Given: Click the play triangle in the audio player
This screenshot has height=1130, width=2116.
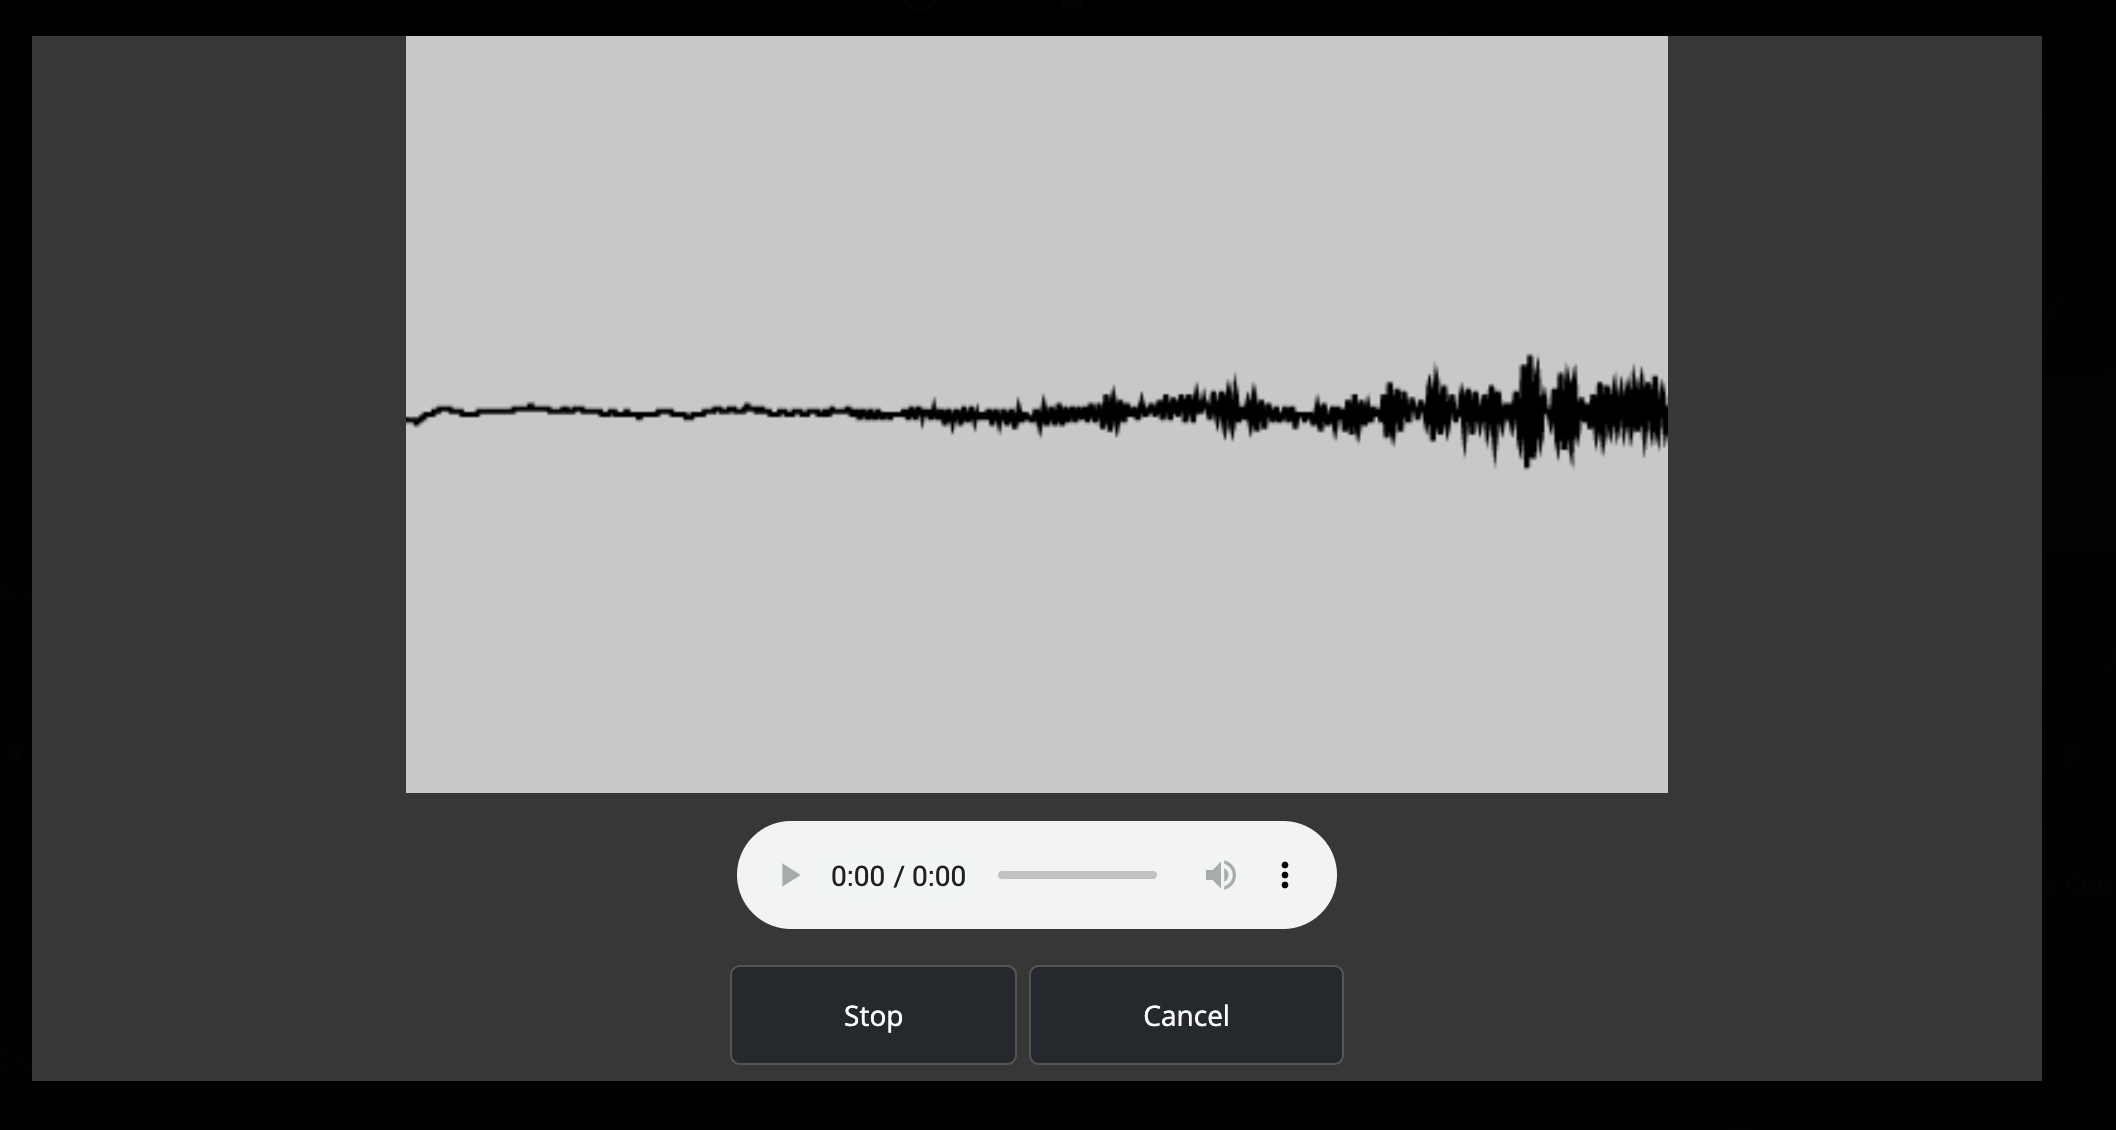Looking at the screenshot, I should tap(790, 876).
